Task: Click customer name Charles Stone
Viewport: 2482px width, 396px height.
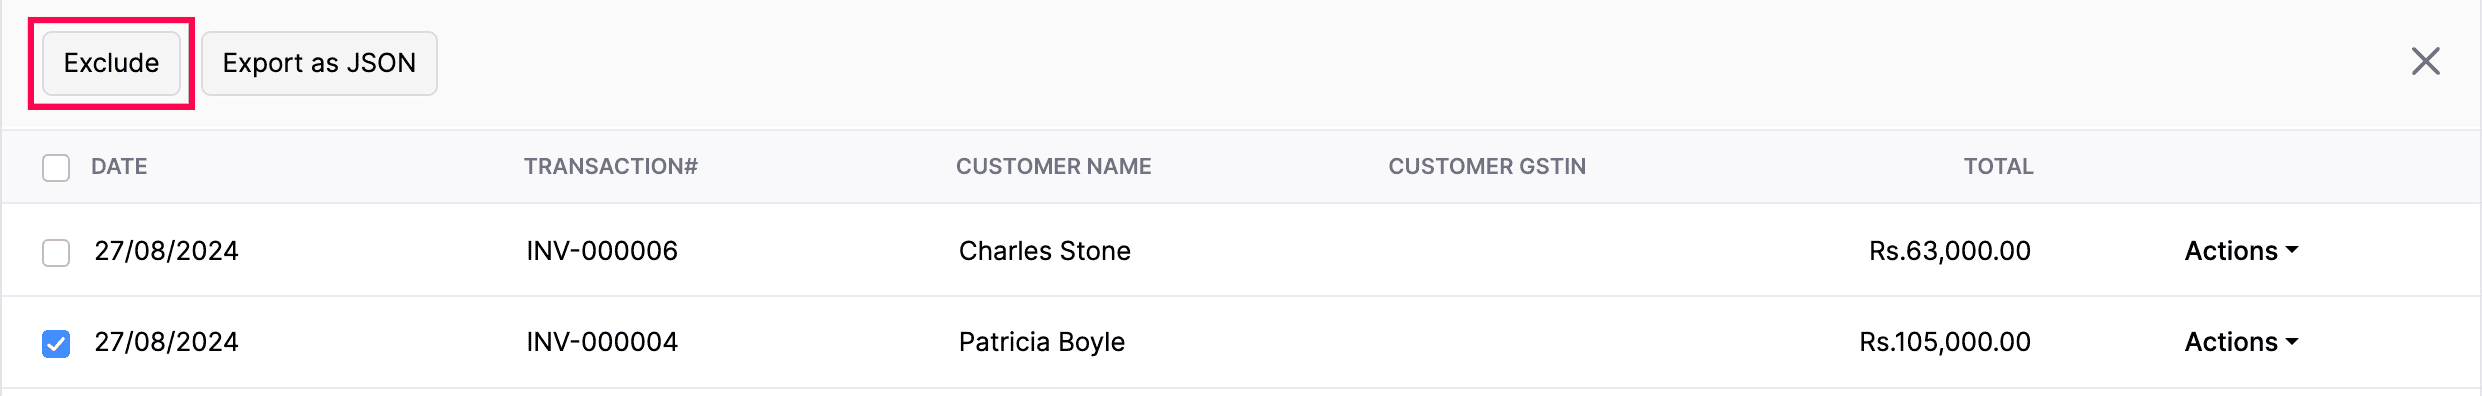Action: tap(1045, 251)
